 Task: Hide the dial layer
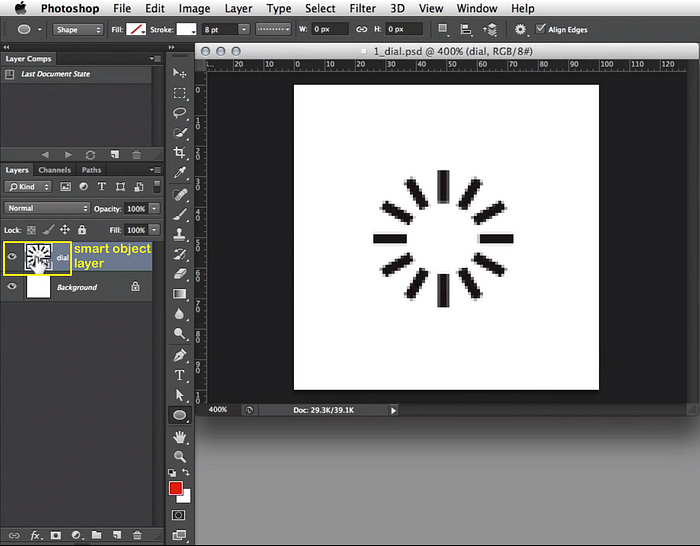pyautogui.click(x=12, y=256)
